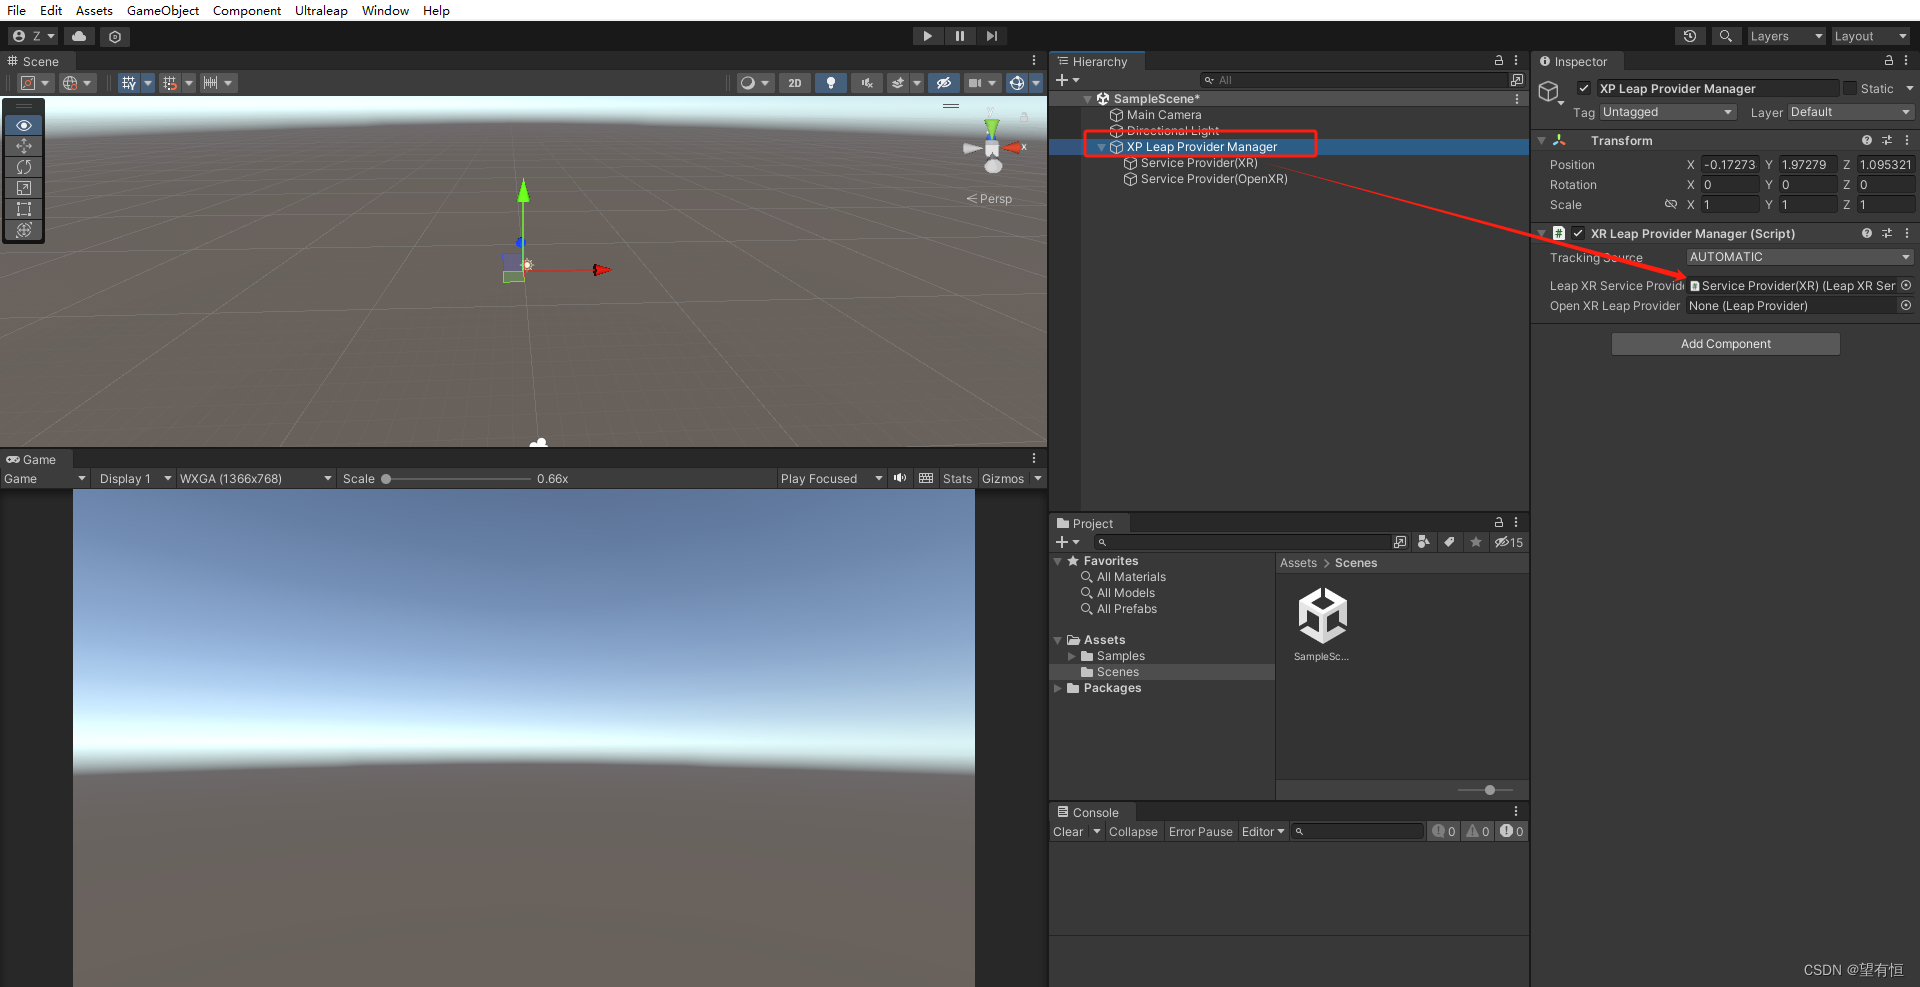Open handle rotation global dropdown
Viewport: 1920px width, 987px height.
[x=76, y=83]
